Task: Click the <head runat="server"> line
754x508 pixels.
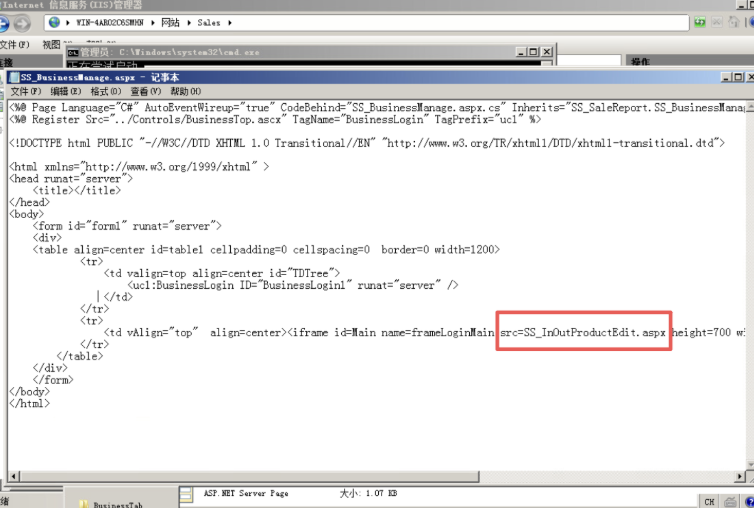Action: (x=71, y=178)
